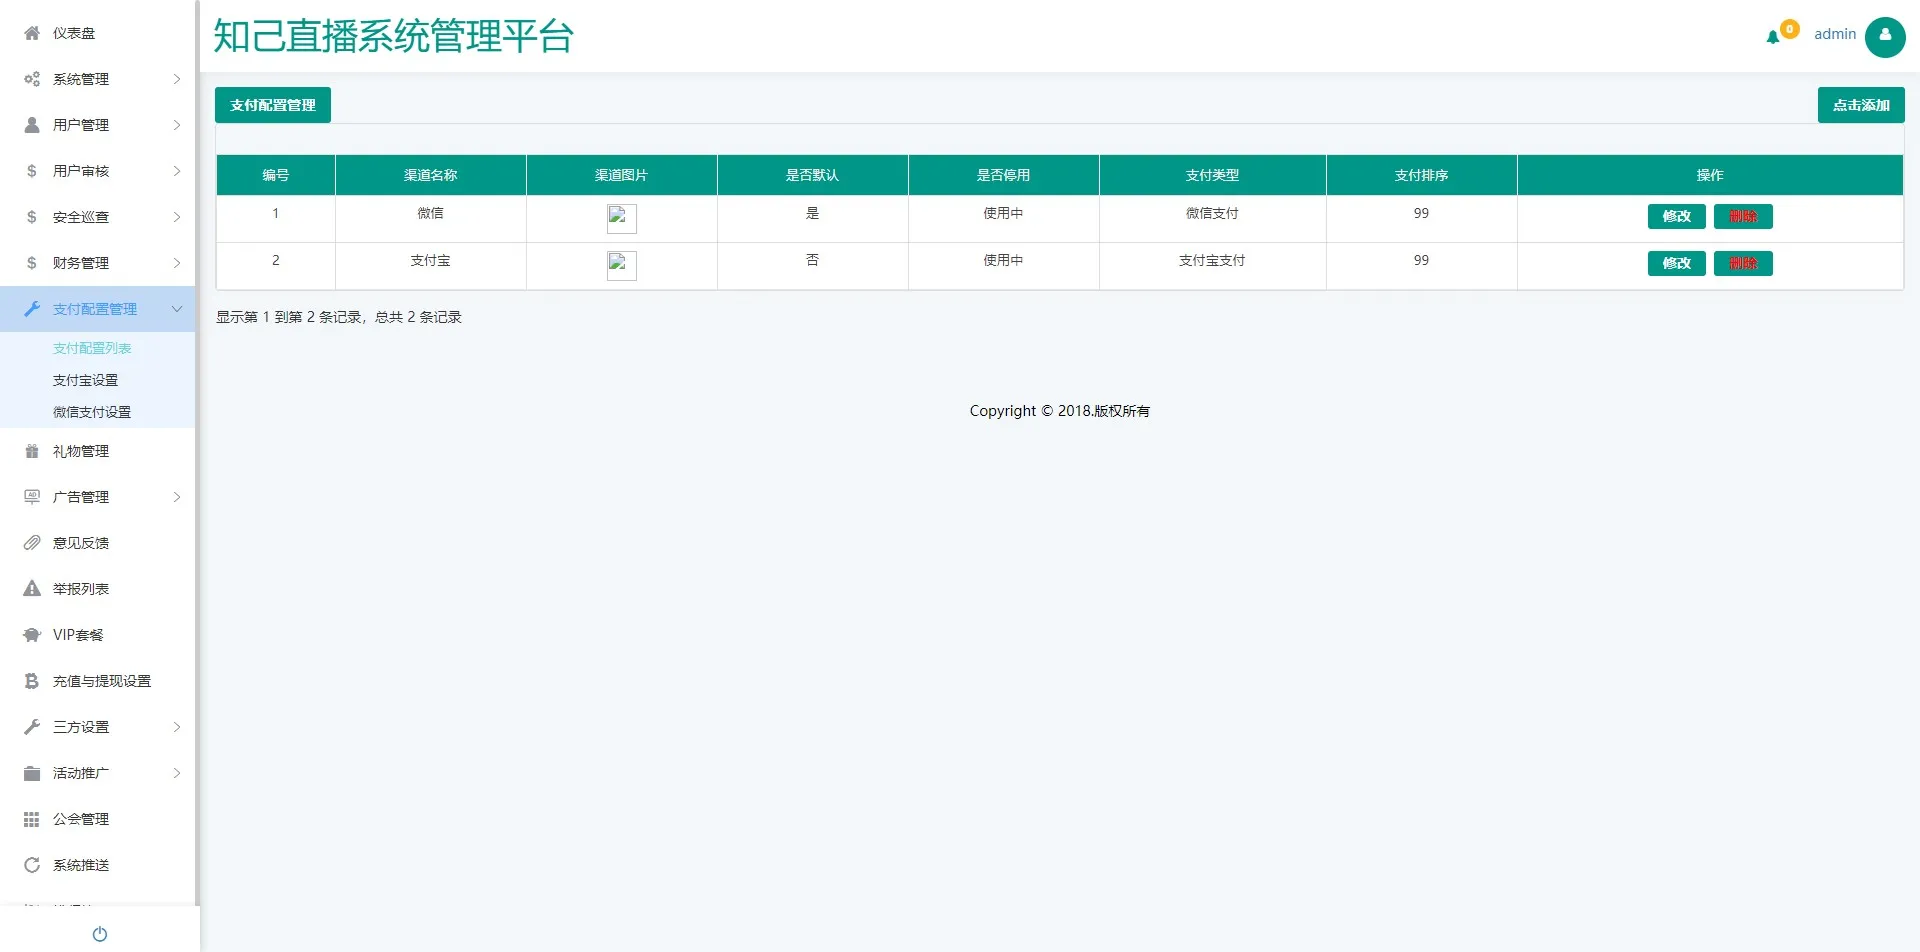Click the 支付配置管理 heading tab
Screen dimensions: 1920x952
(273, 105)
